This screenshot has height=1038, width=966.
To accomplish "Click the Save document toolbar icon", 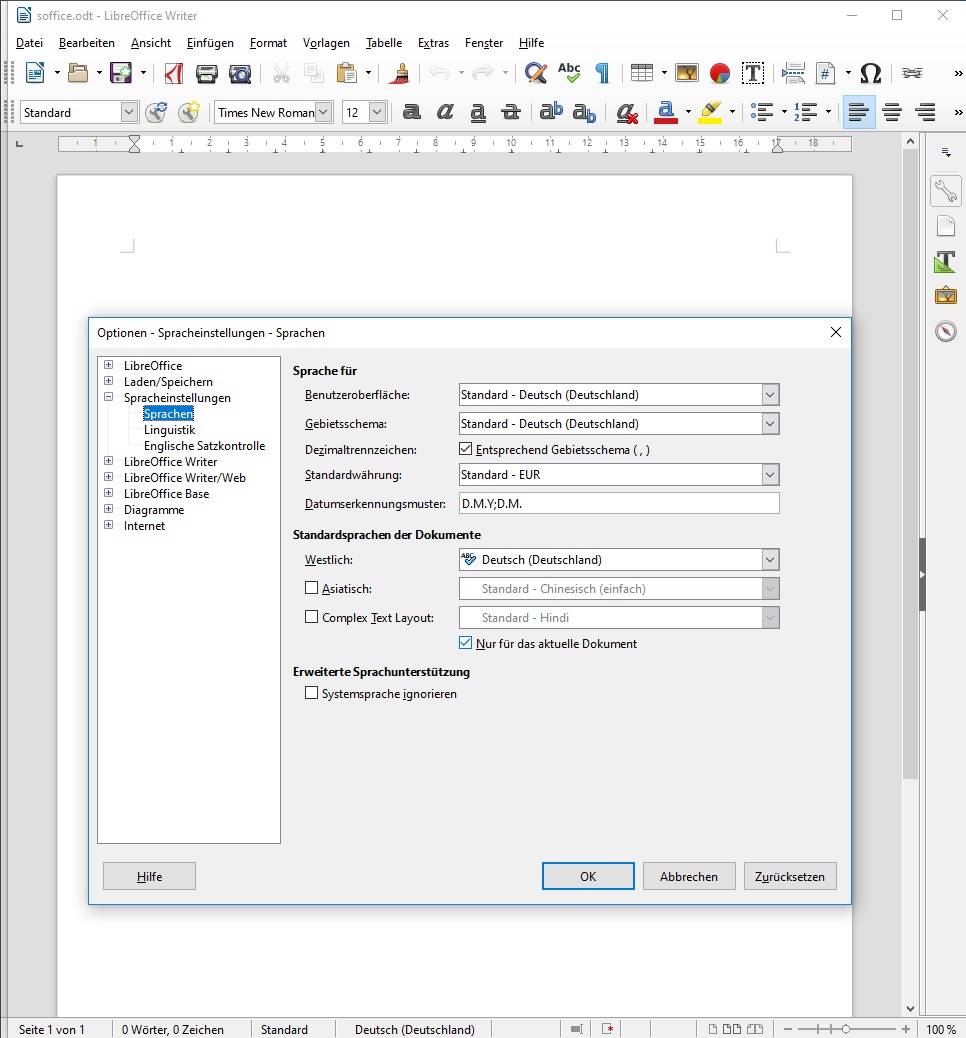I will click(x=121, y=73).
